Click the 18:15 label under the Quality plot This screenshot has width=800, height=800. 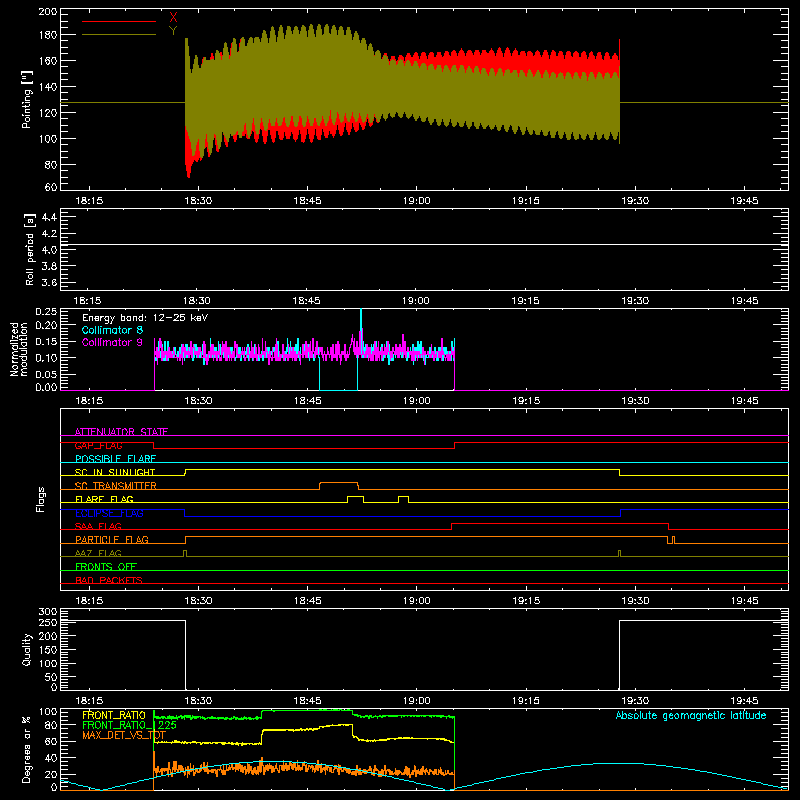(x=89, y=701)
